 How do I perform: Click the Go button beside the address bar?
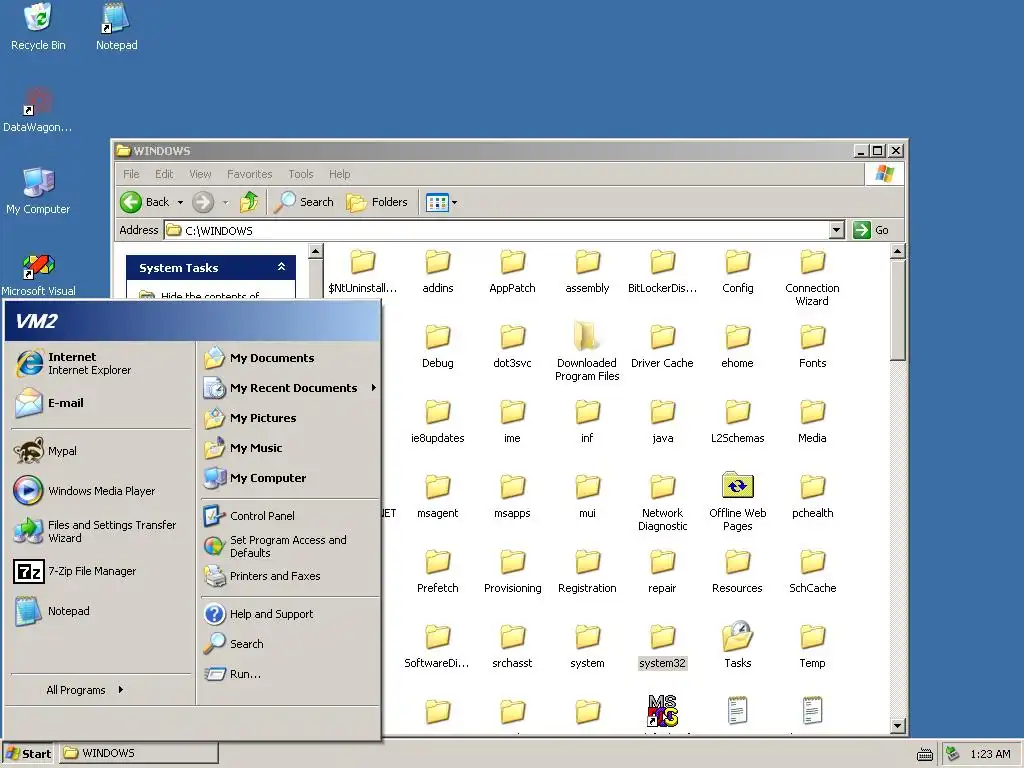coord(872,230)
